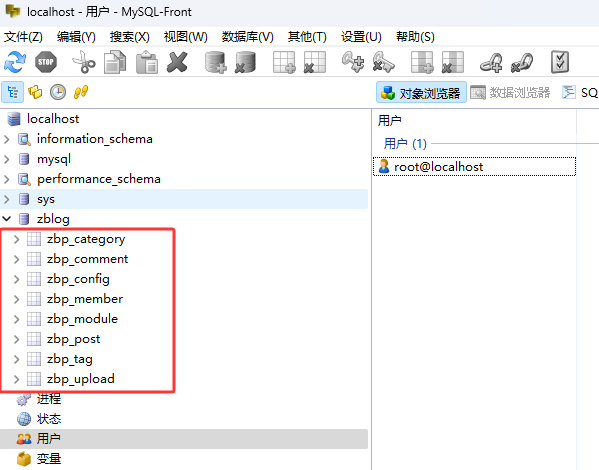Expand the performance_schema database node
599x470 pixels.
click(6, 179)
